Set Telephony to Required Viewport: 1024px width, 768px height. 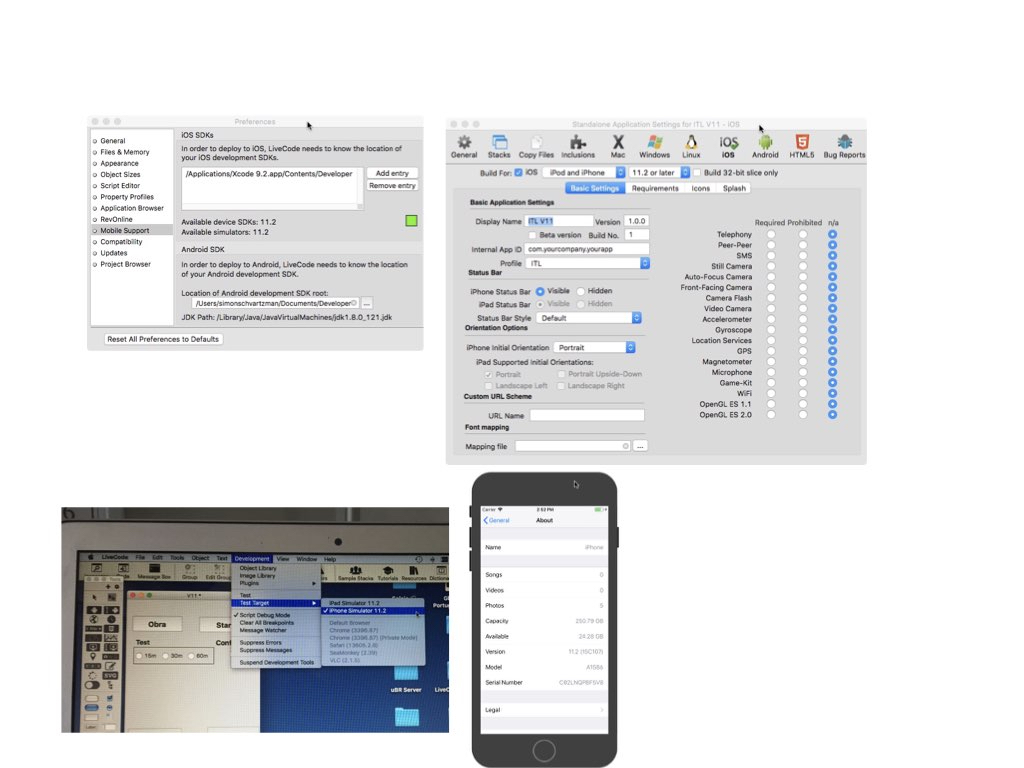[x=771, y=234]
